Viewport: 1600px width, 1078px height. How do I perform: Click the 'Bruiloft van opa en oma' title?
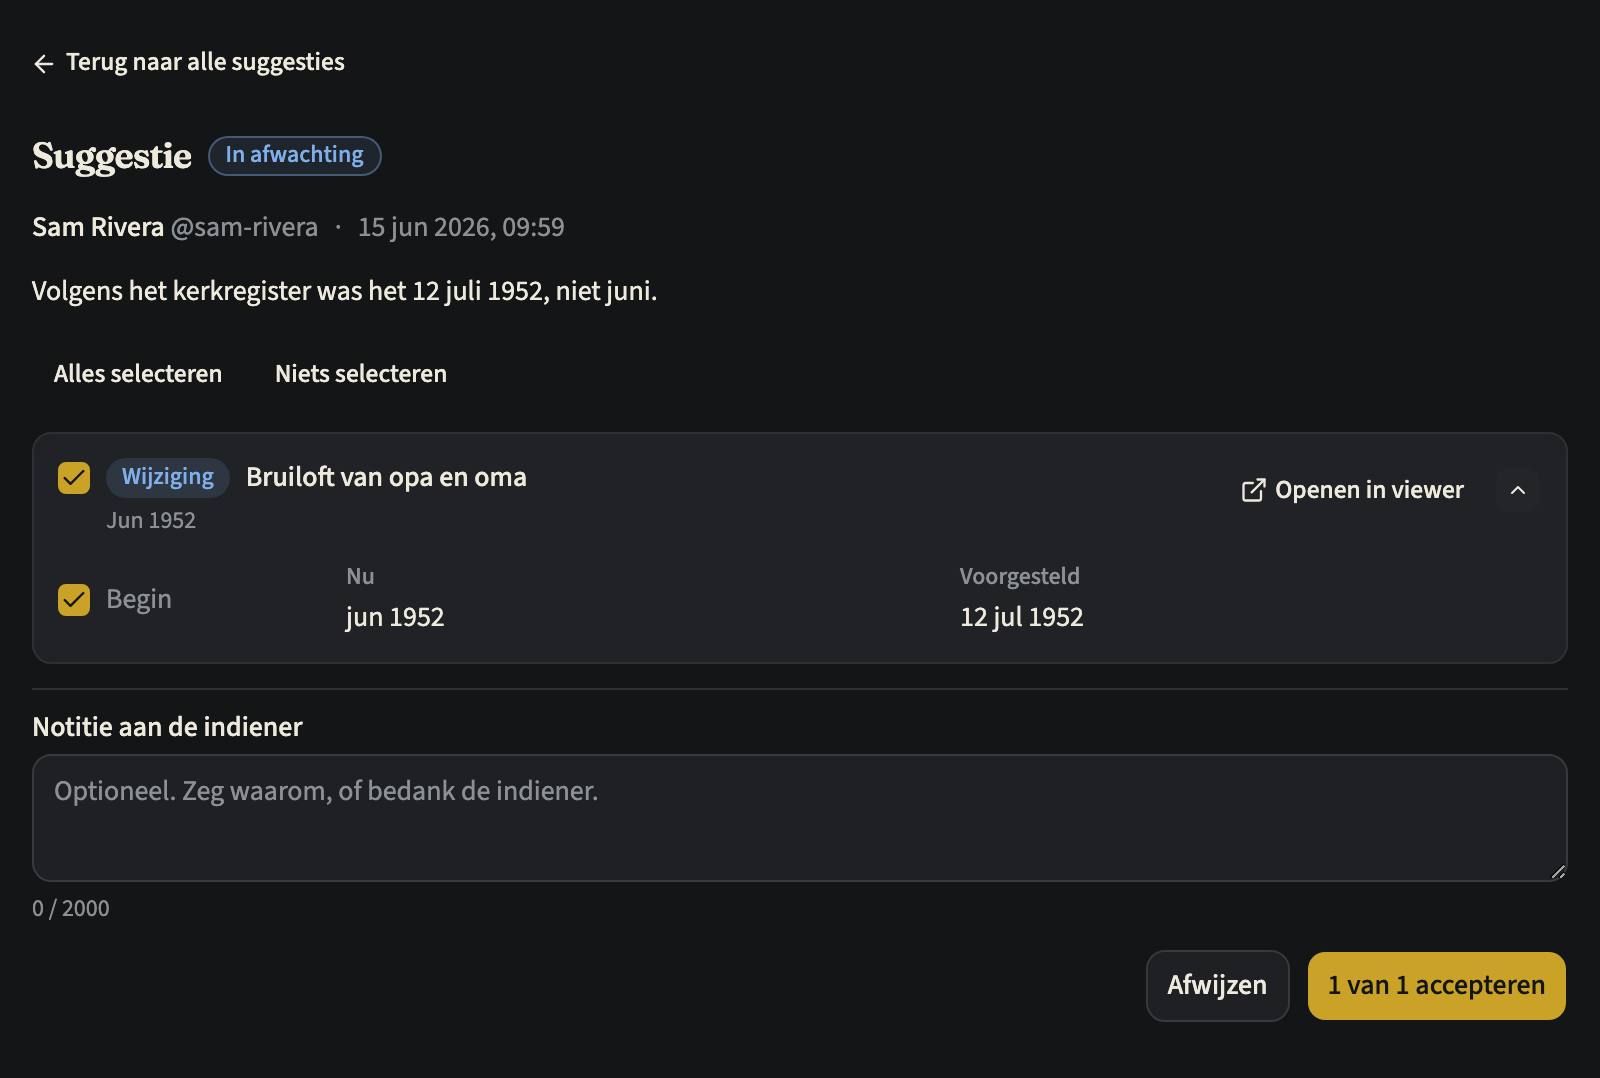(386, 477)
